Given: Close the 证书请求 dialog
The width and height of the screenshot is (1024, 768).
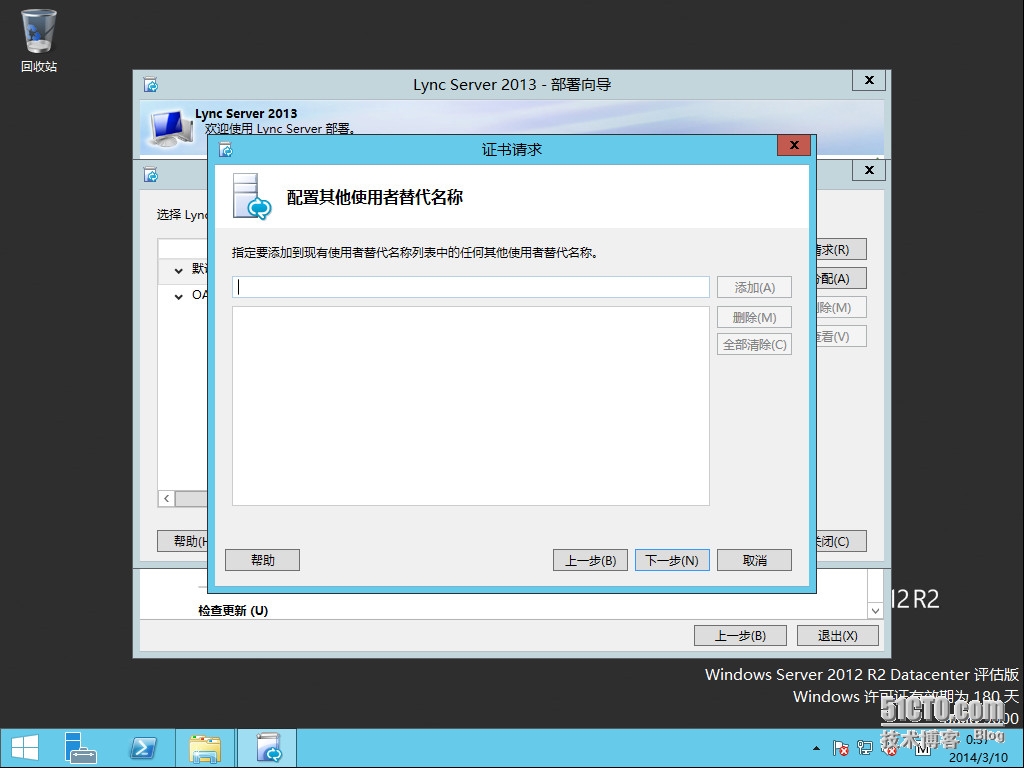Looking at the screenshot, I should tap(794, 145).
